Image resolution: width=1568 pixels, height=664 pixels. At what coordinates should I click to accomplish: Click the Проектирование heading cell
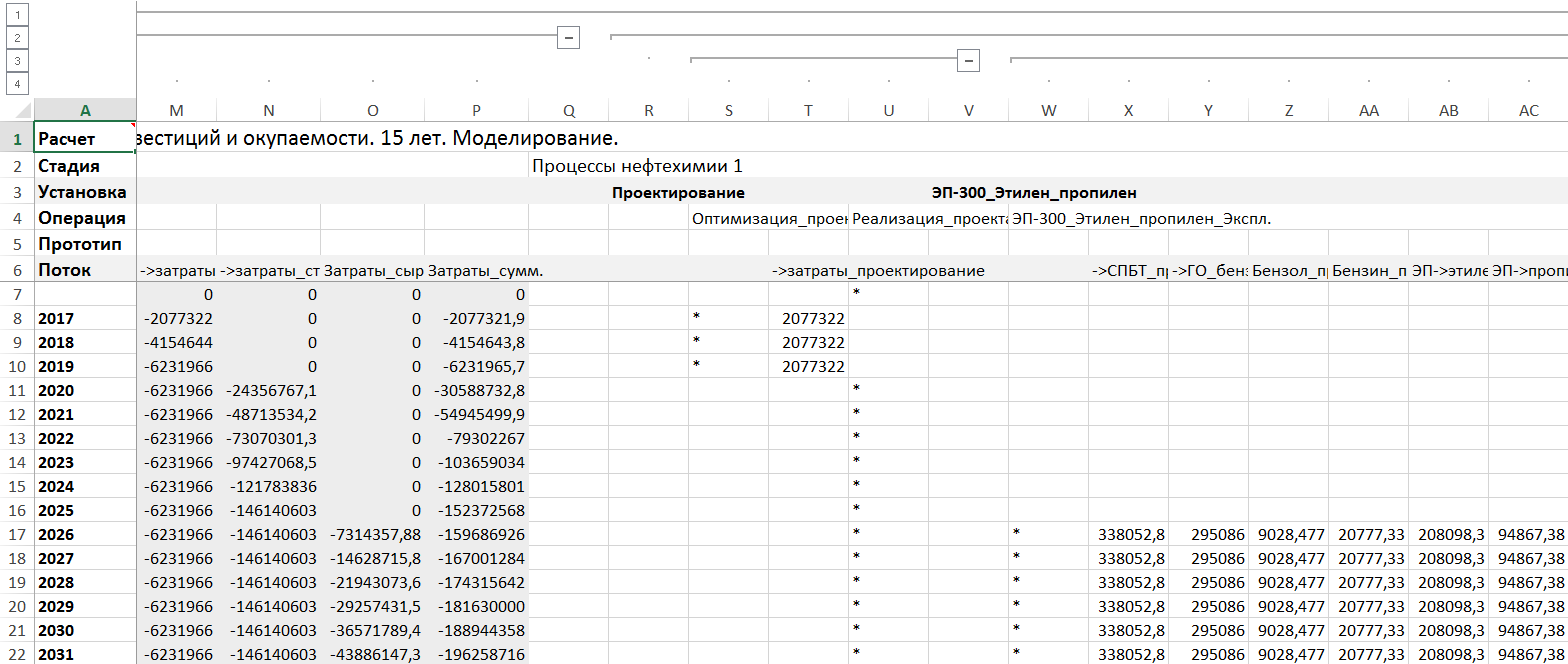click(x=678, y=192)
